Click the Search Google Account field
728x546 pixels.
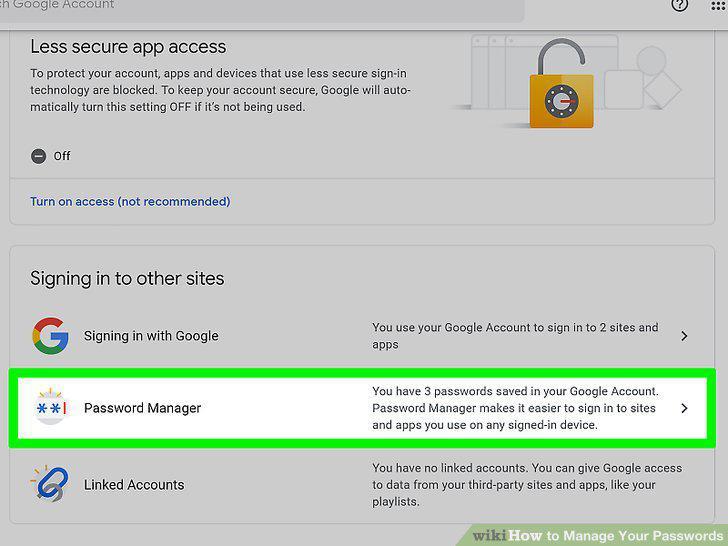point(262,8)
